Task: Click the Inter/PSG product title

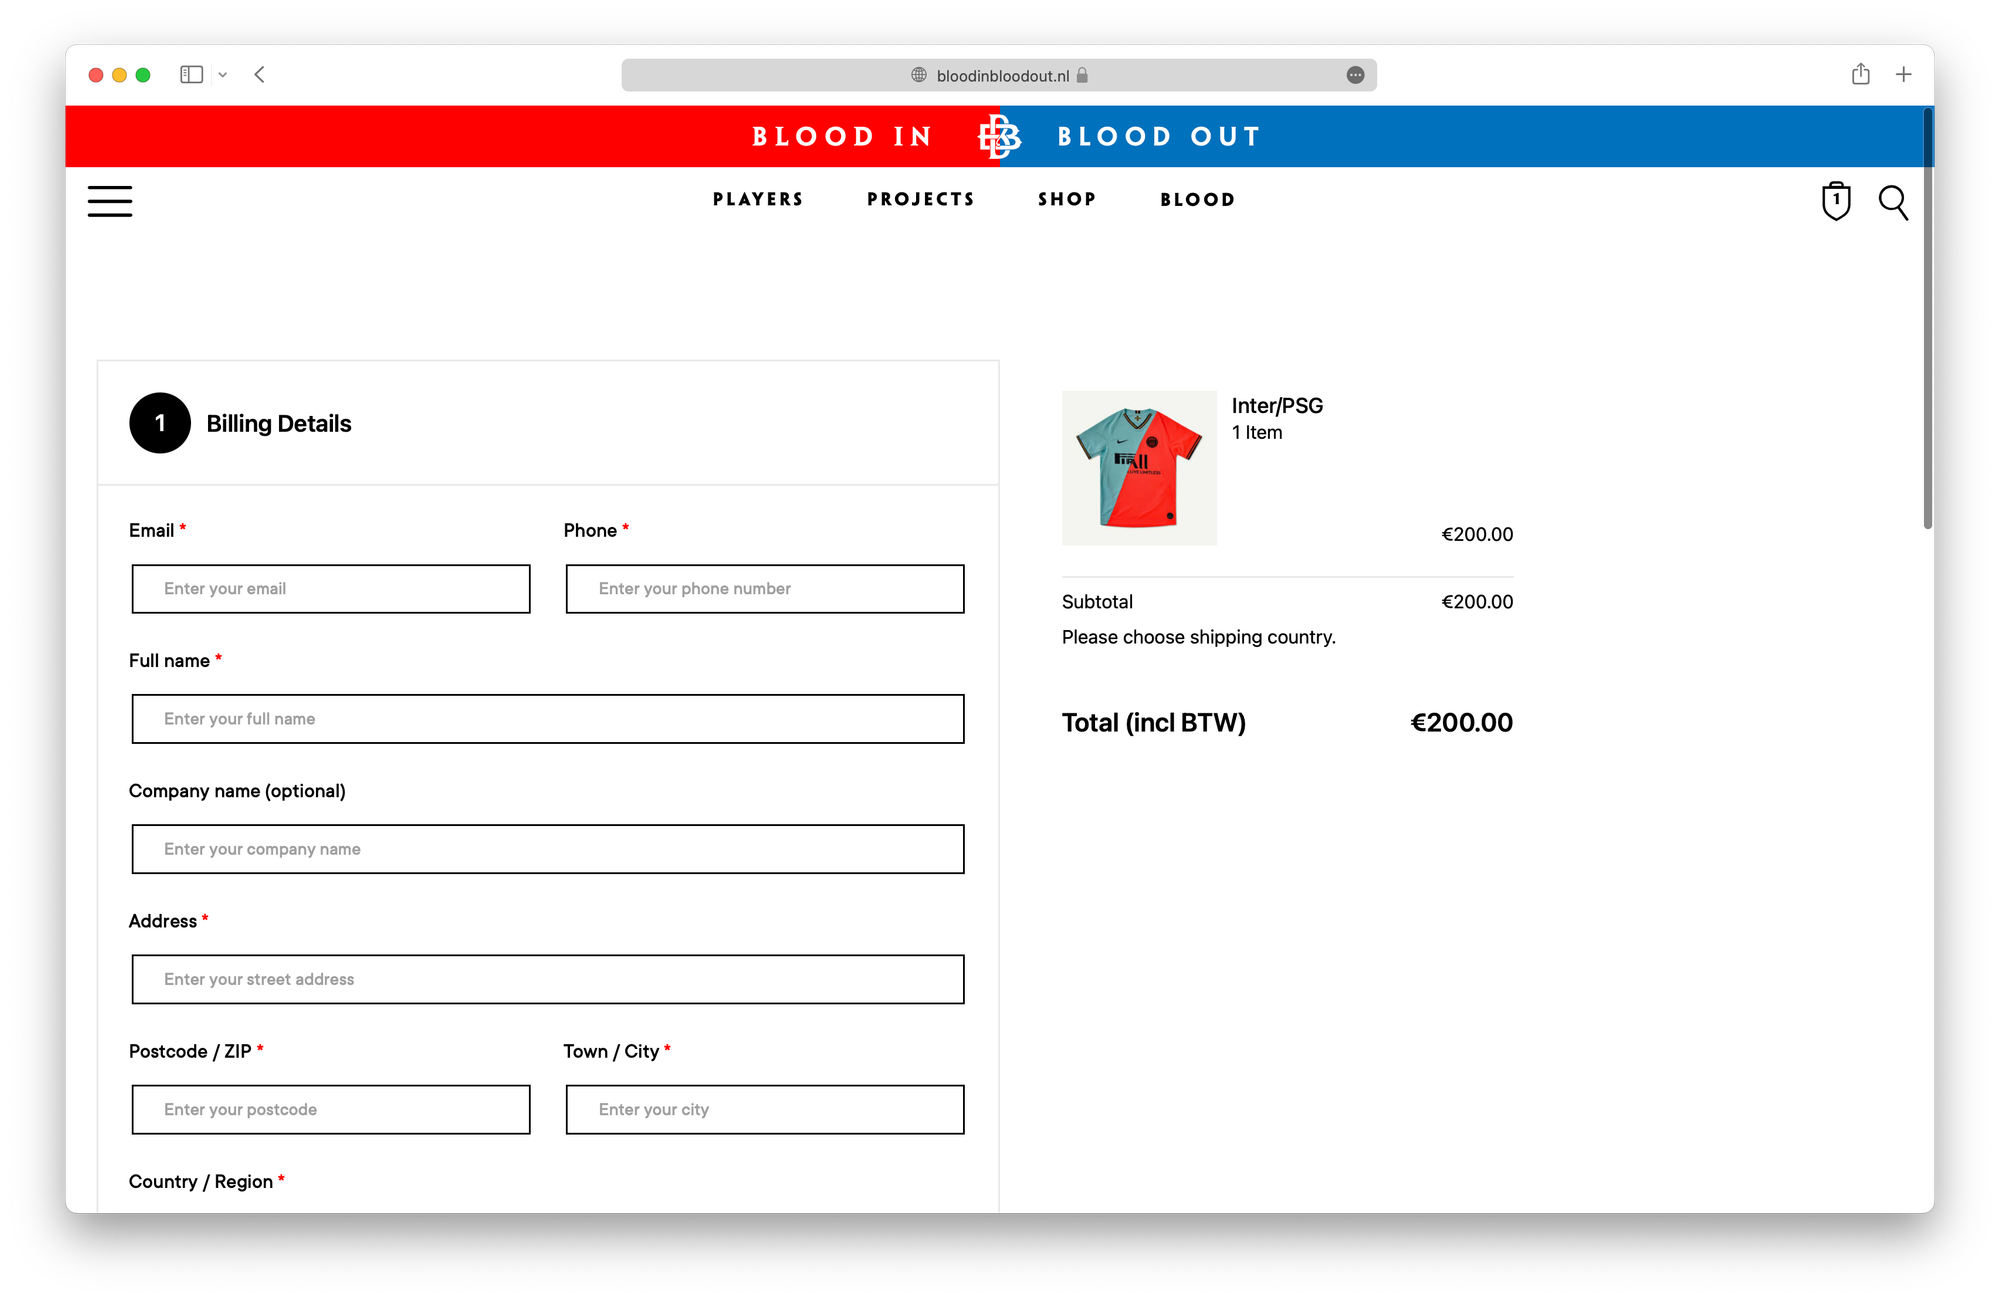Action: [1277, 406]
